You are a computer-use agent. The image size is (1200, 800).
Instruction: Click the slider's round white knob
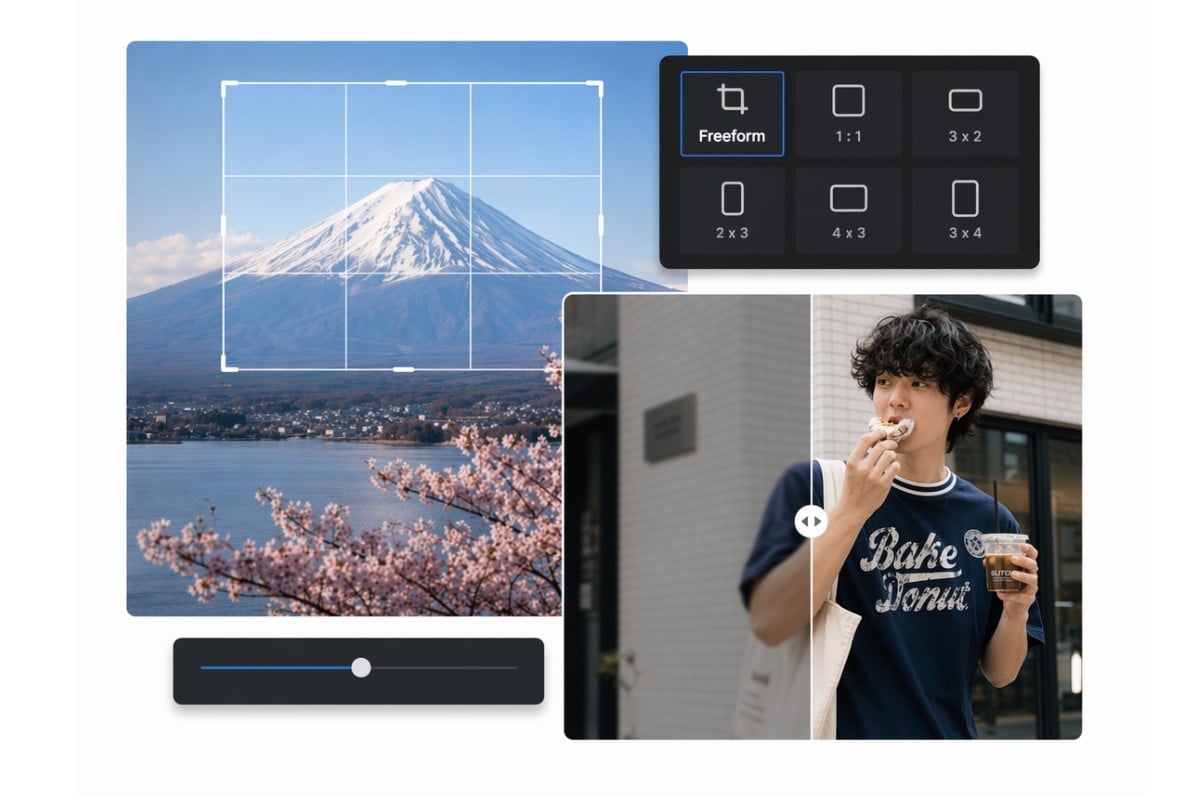(361, 667)
